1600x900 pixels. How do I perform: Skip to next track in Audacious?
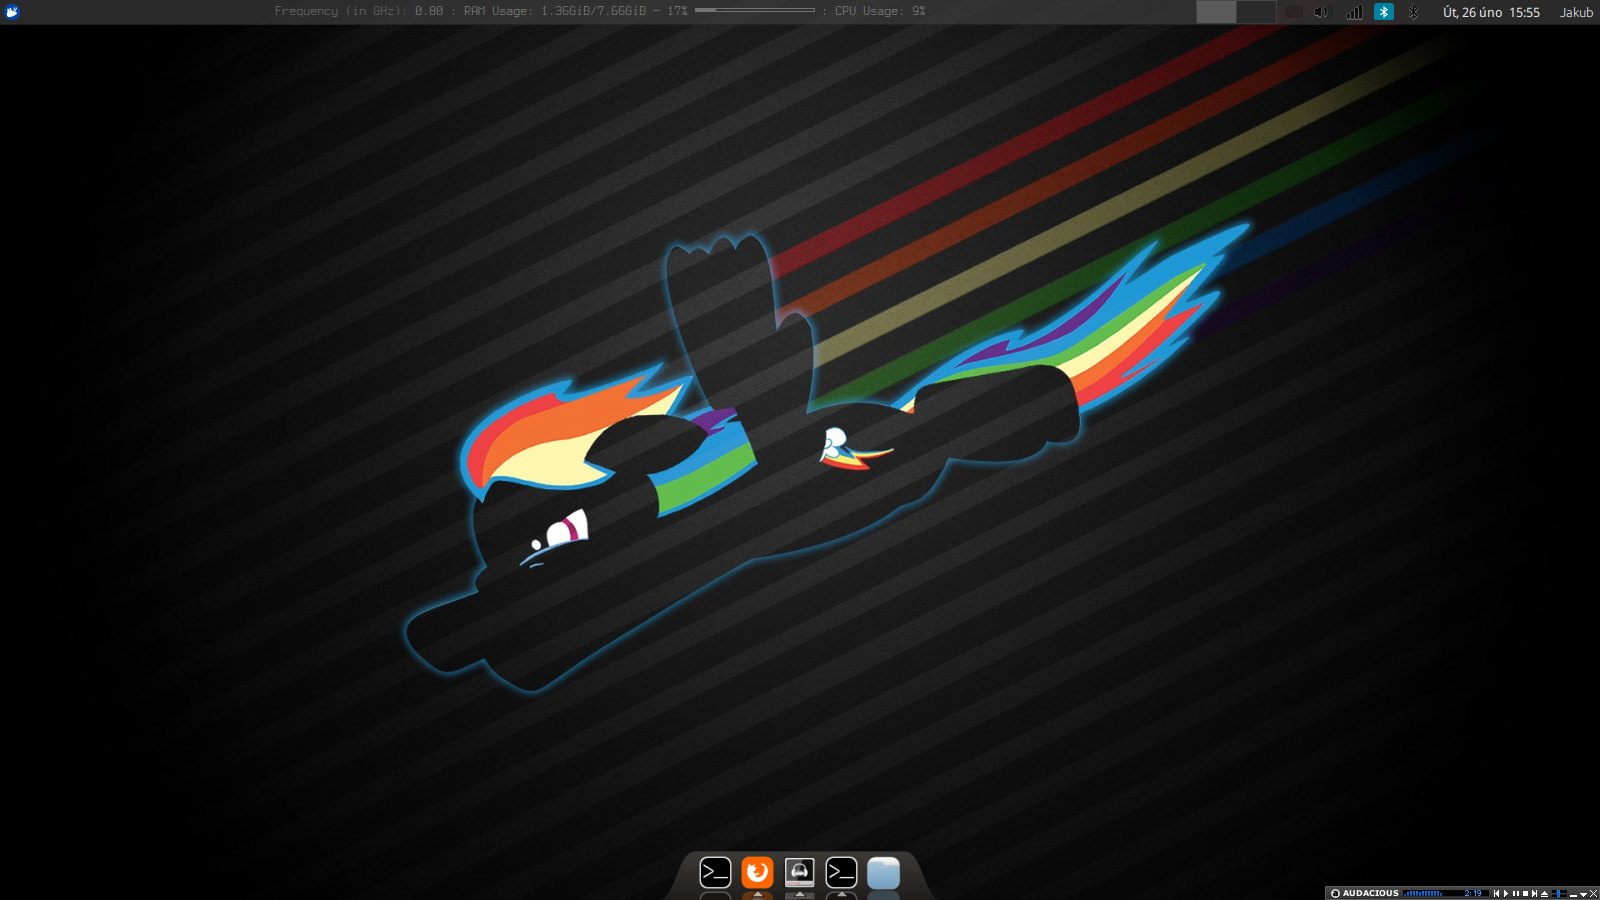coord(1534,893)
